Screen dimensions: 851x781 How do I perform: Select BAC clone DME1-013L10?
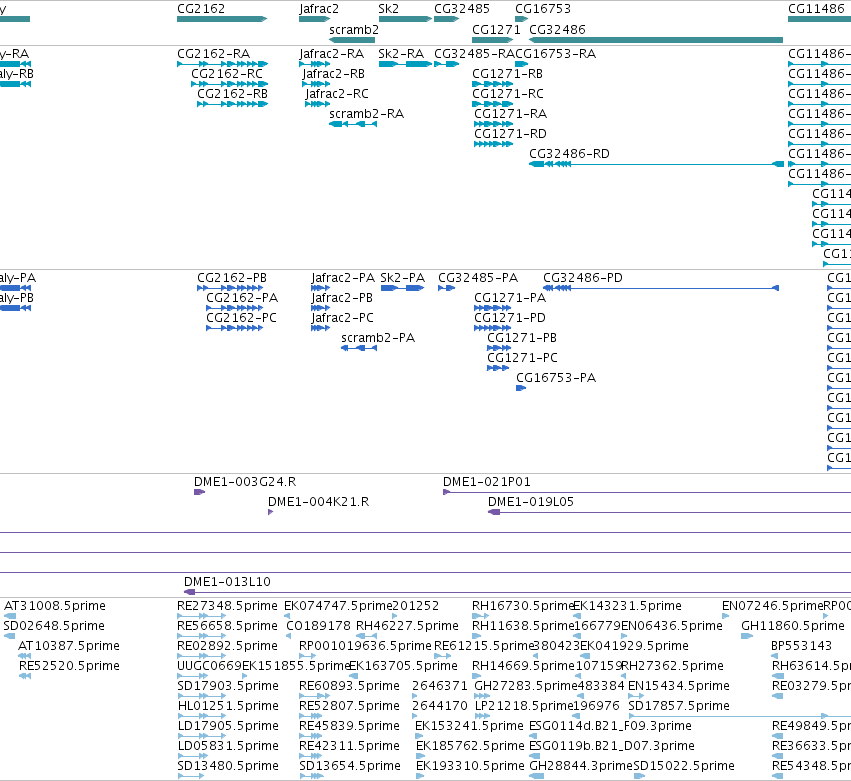coord(518,592)
